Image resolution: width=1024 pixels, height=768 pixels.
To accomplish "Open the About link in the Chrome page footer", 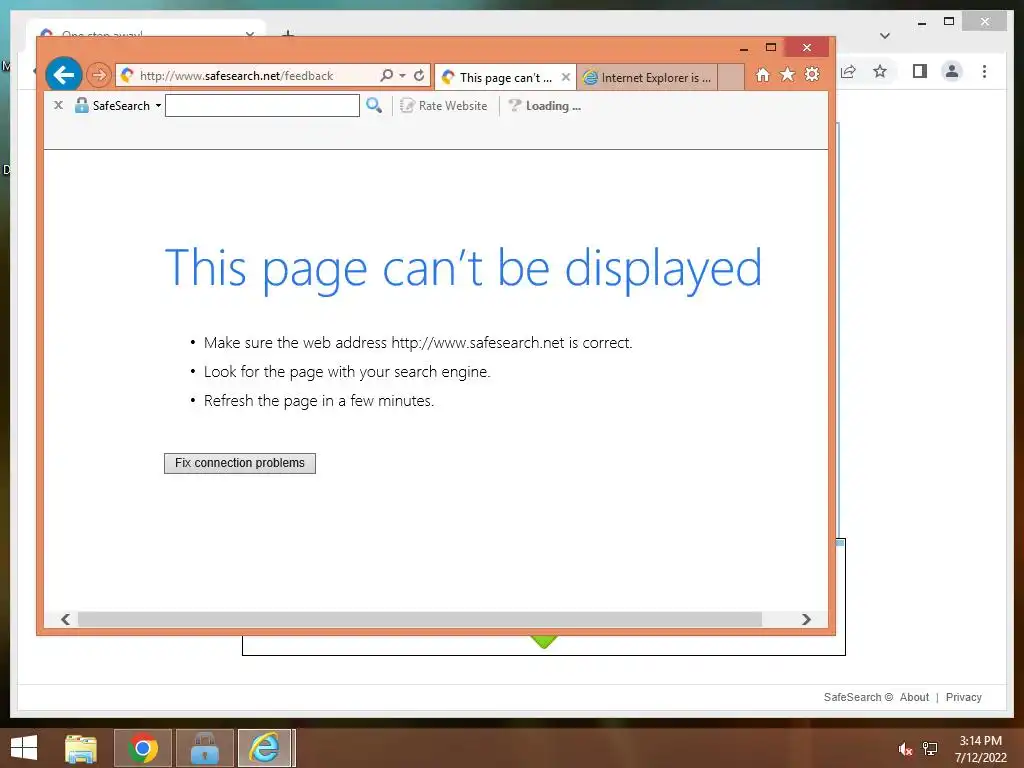I will (914, 697).
